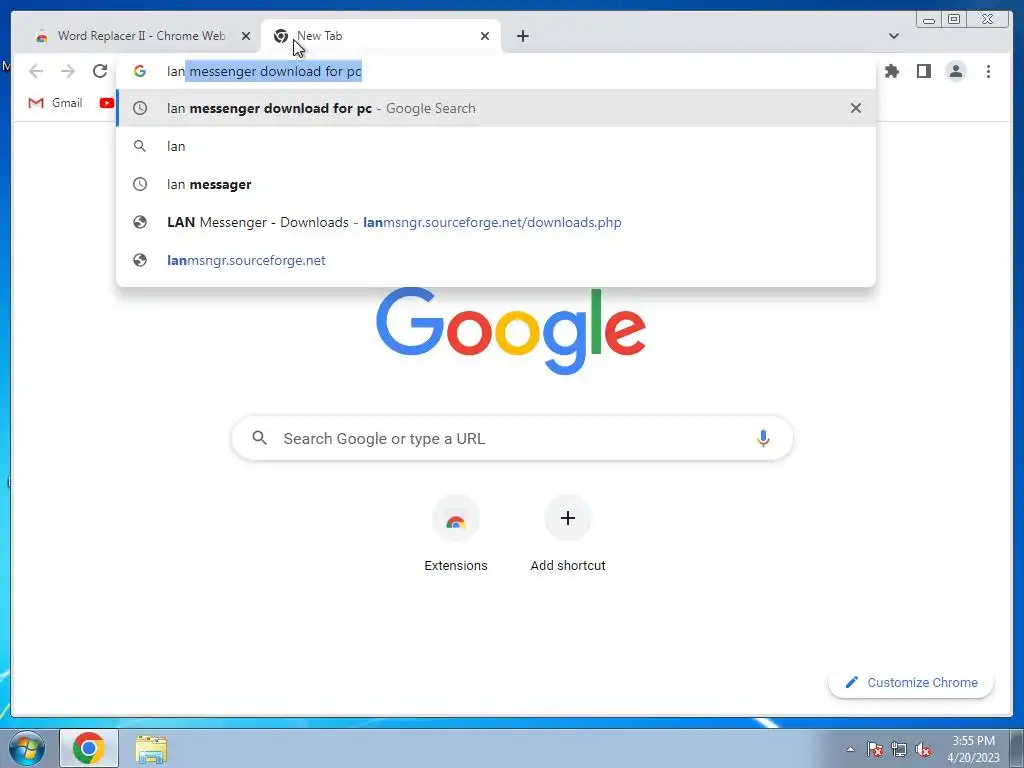Open the Windows Start menu
This screenshot has height=768, width=1024.
(27, 748)
